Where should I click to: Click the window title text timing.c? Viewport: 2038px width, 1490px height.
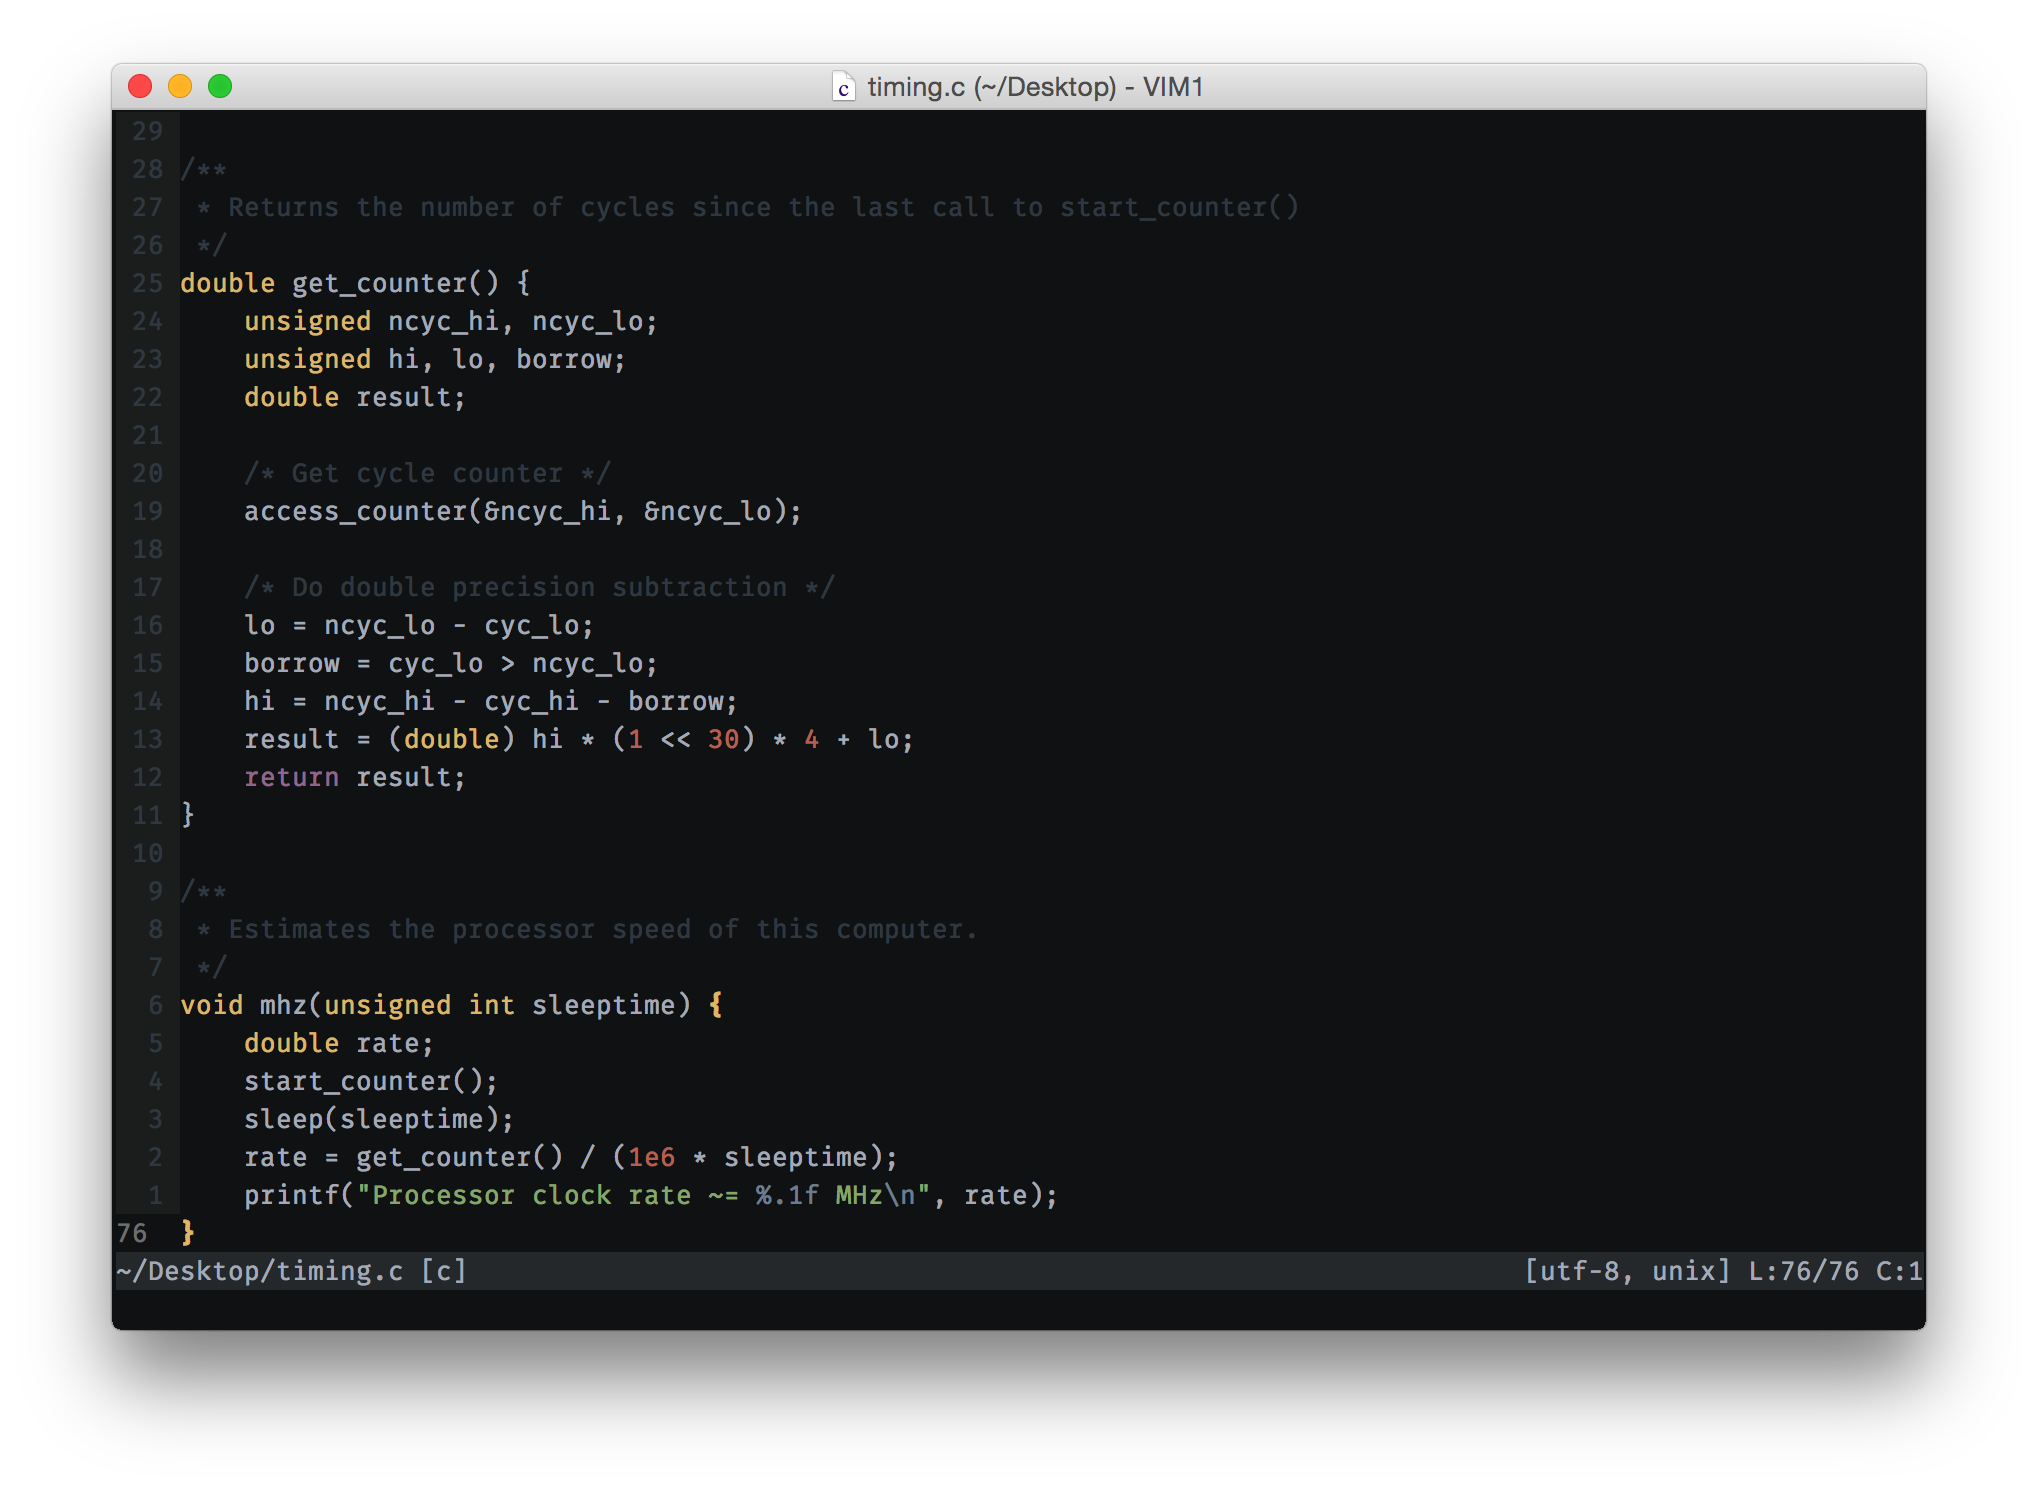pos(915,87)
